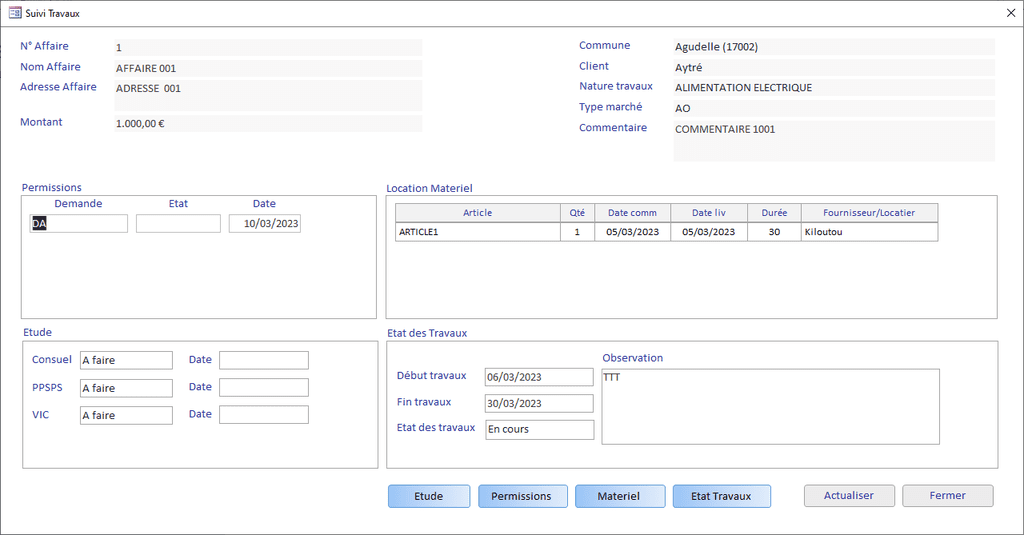Screen dimensions: 1024x535
Task: Click the Suivi Travaux form icon
Action: point(14,14)
